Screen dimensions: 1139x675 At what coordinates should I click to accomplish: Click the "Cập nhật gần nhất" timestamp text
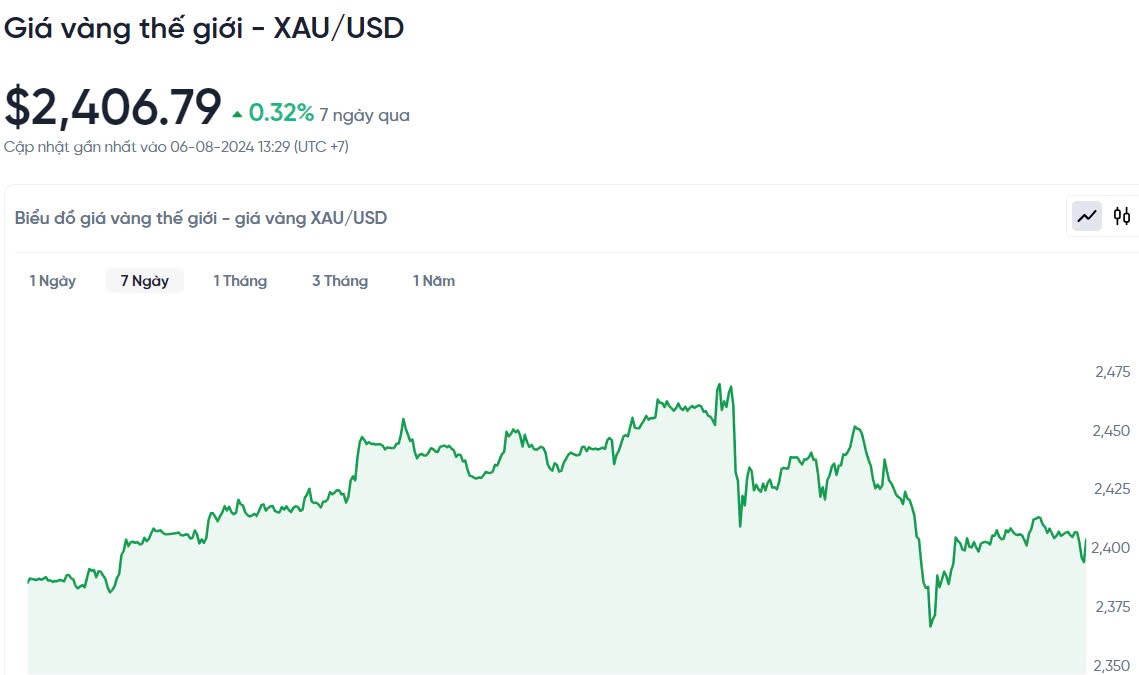coord(176,147)
